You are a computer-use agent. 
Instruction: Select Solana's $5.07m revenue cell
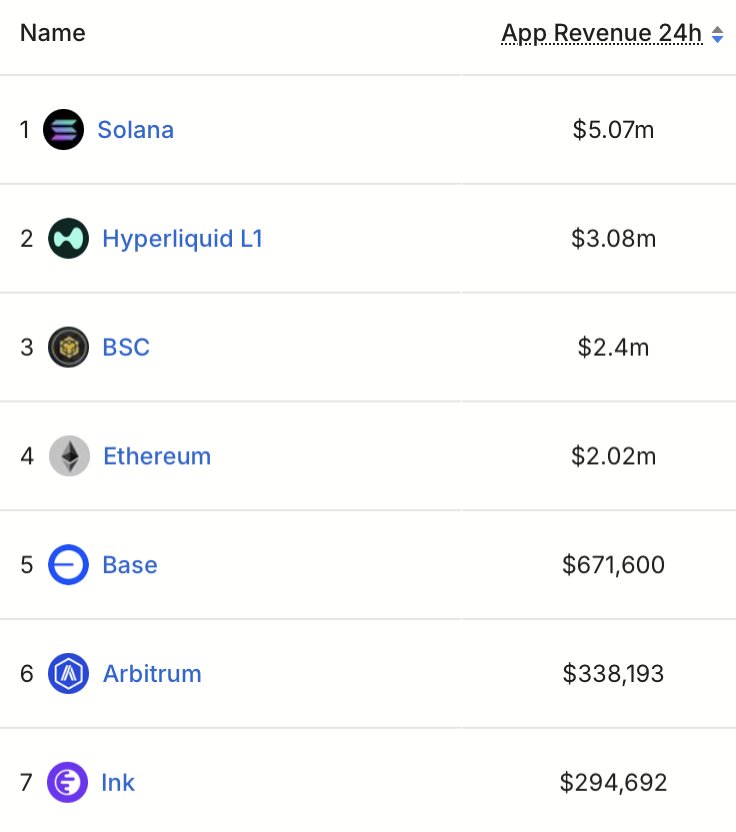[x=613, y=130]
